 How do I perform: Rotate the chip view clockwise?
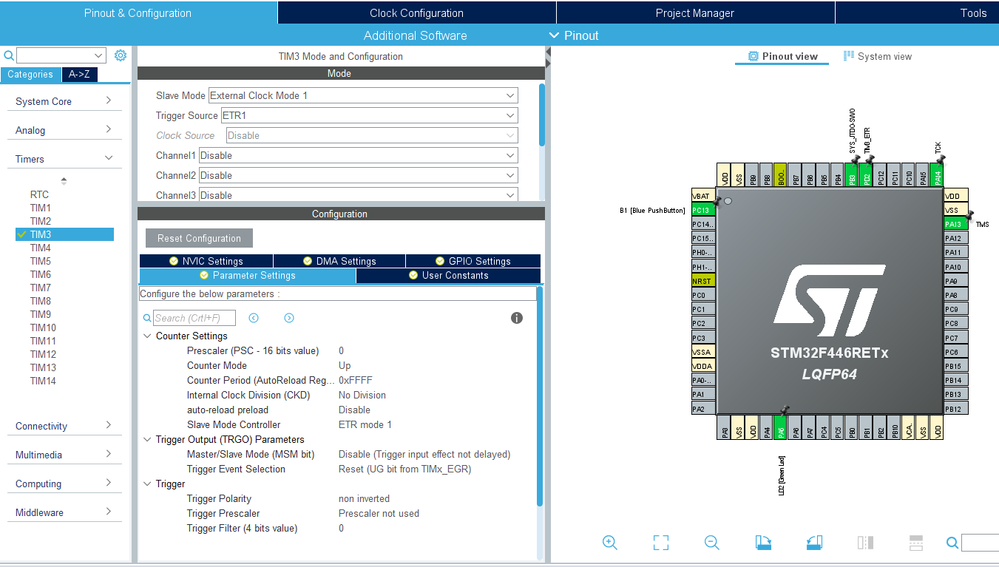coord(763,543)
